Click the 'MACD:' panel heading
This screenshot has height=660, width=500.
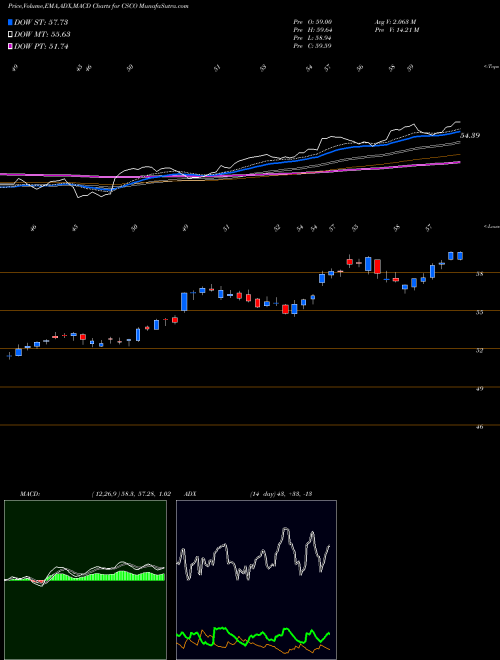click(x=29, y=494)
